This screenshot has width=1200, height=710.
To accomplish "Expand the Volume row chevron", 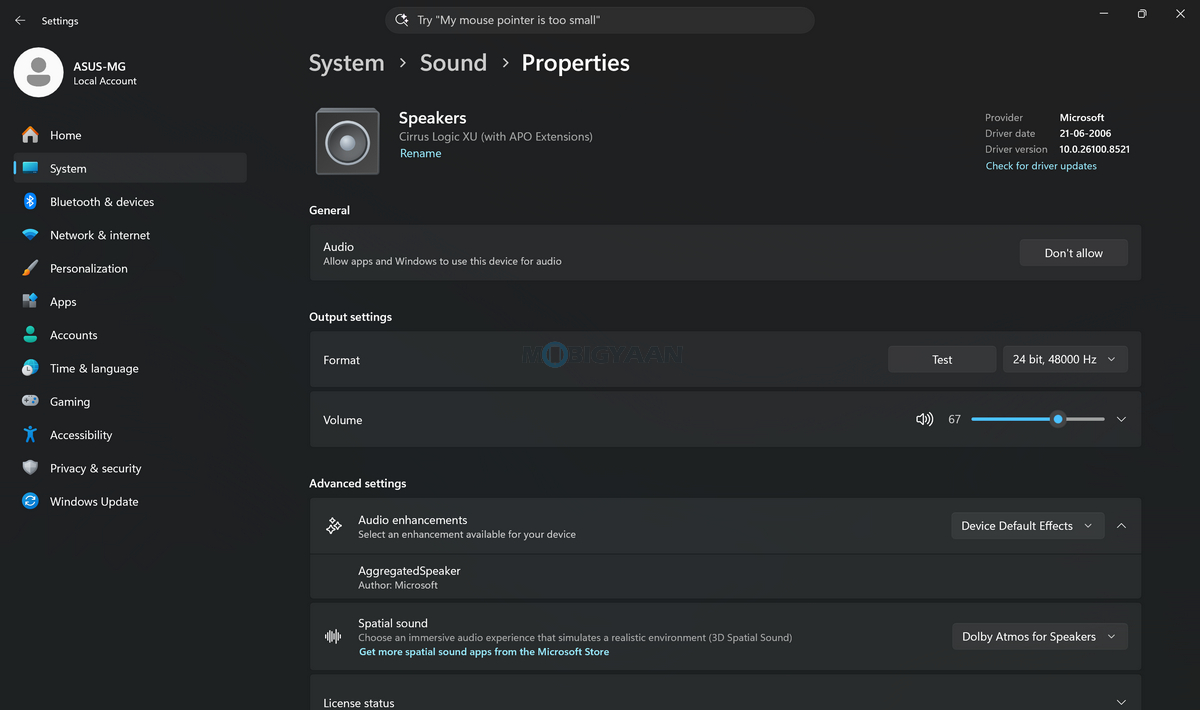I will tap(1121, 419).
